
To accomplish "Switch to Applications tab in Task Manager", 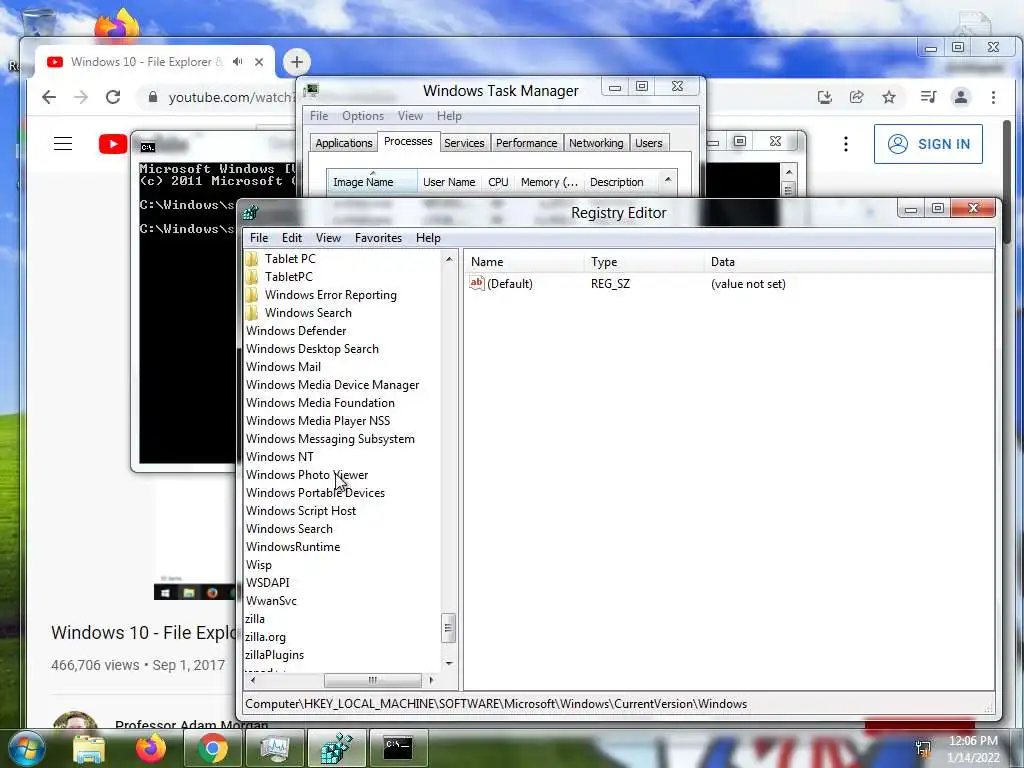I will click(x=344, y=143).
